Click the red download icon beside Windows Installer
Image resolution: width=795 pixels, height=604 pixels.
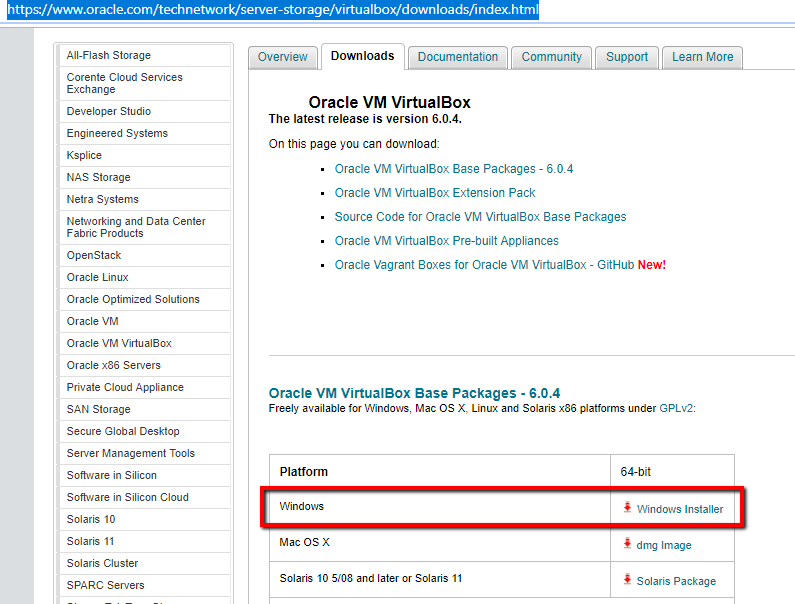627,507
